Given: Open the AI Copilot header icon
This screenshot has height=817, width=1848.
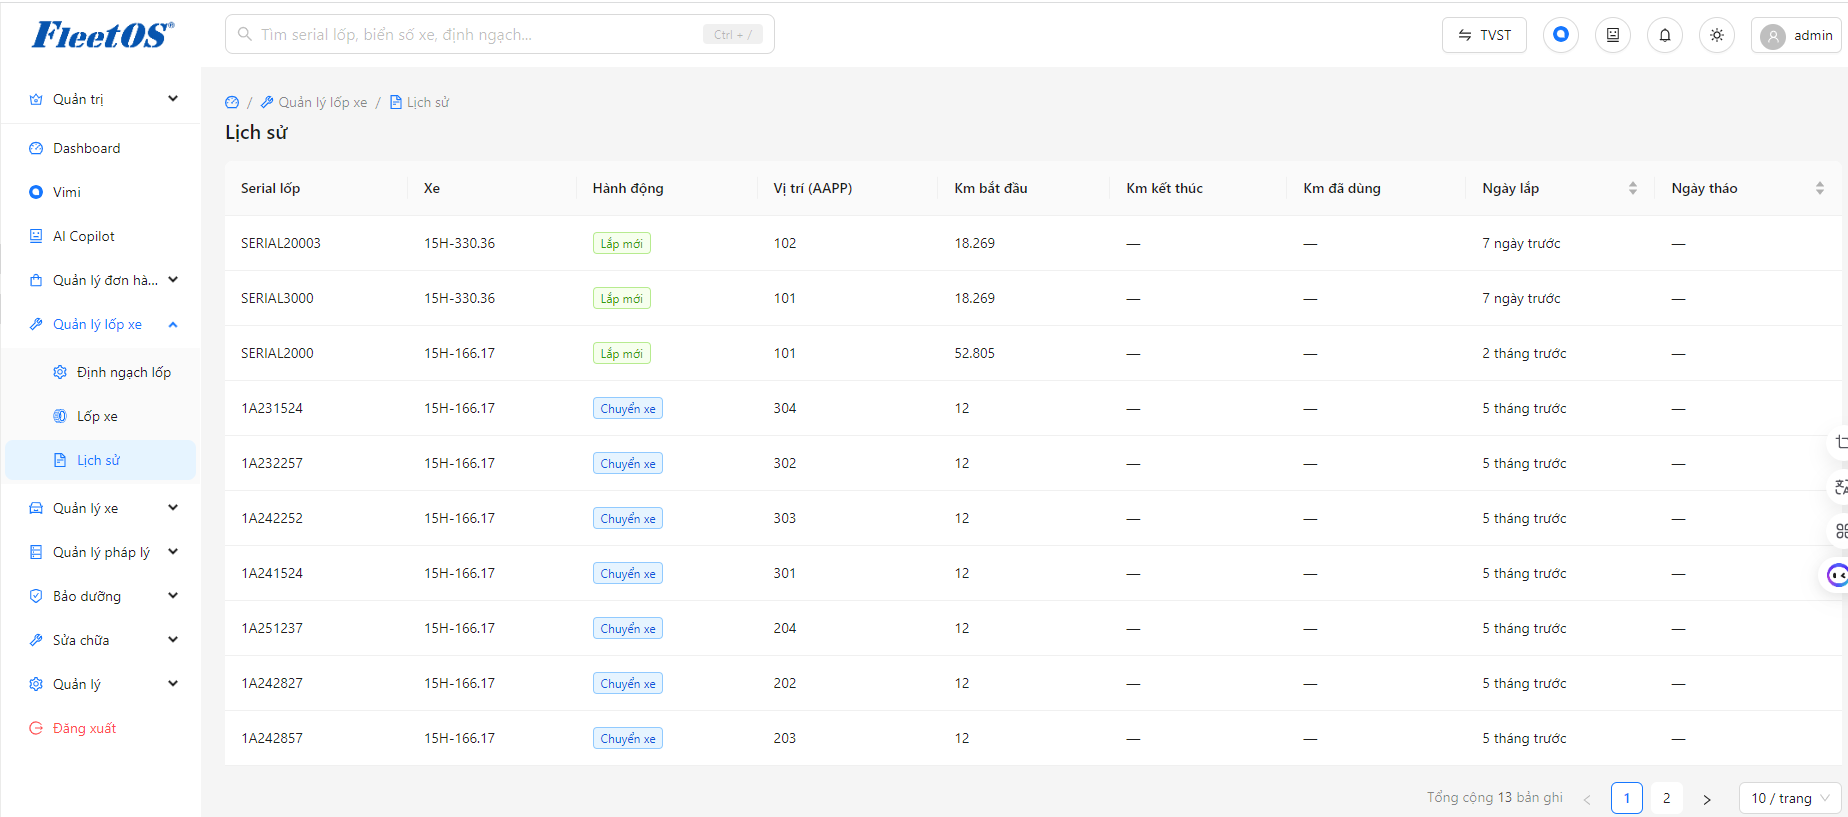Looking at the screenshot, I should pos(1613,35).
